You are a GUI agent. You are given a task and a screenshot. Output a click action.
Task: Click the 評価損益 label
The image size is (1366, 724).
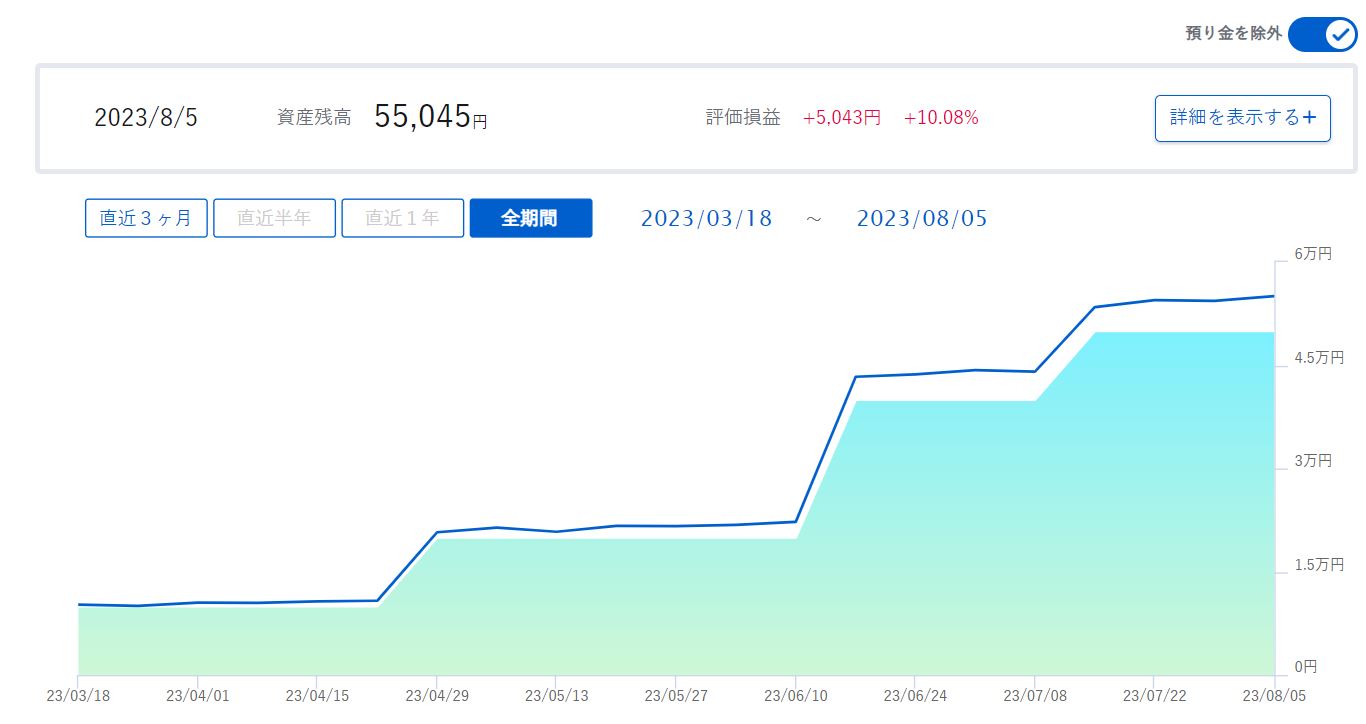[743, 118]
